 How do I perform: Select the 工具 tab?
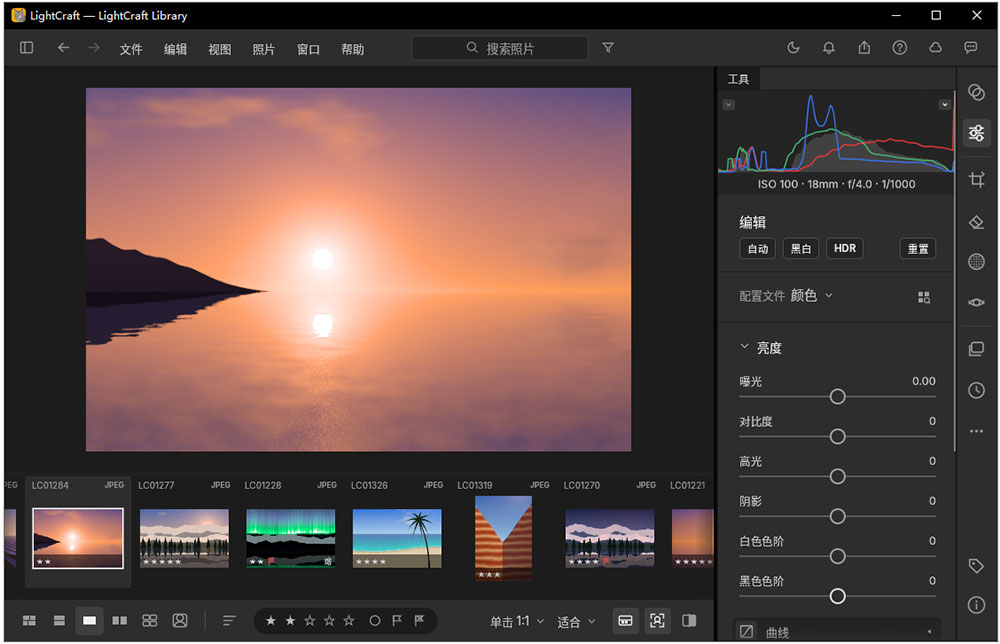(739, 79)
